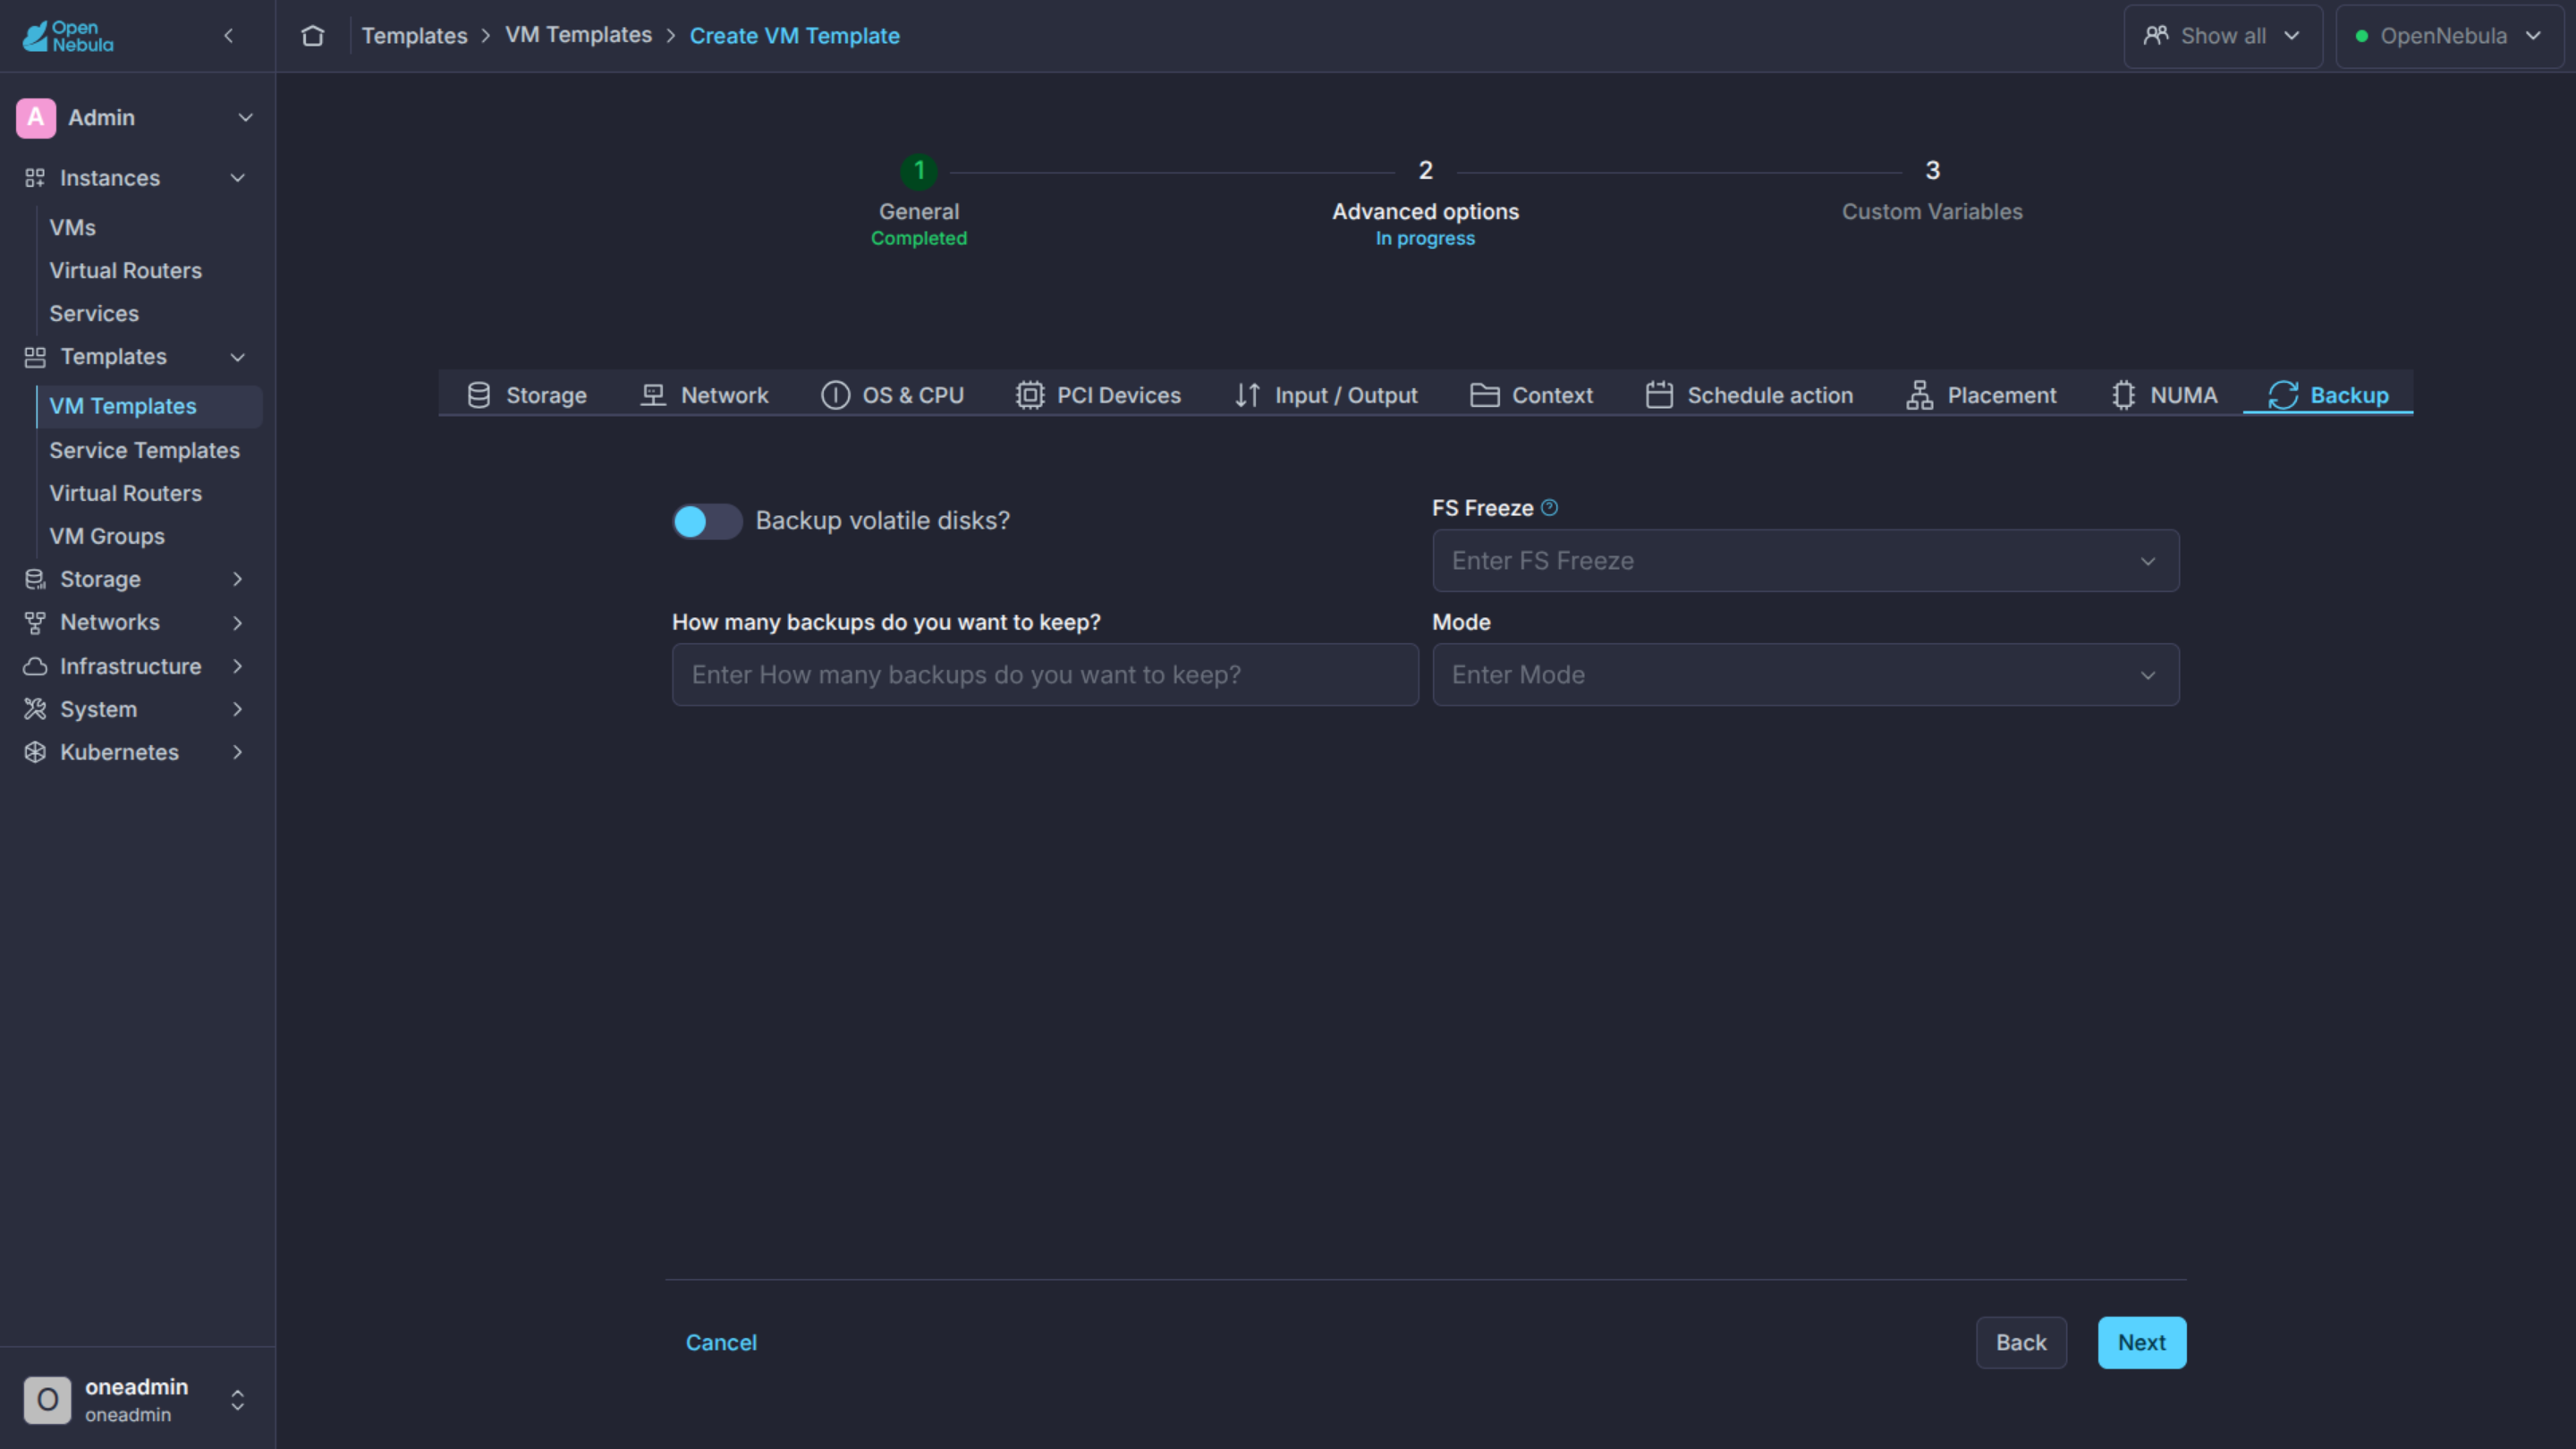Click the Instances grid icon

point(35,178)
